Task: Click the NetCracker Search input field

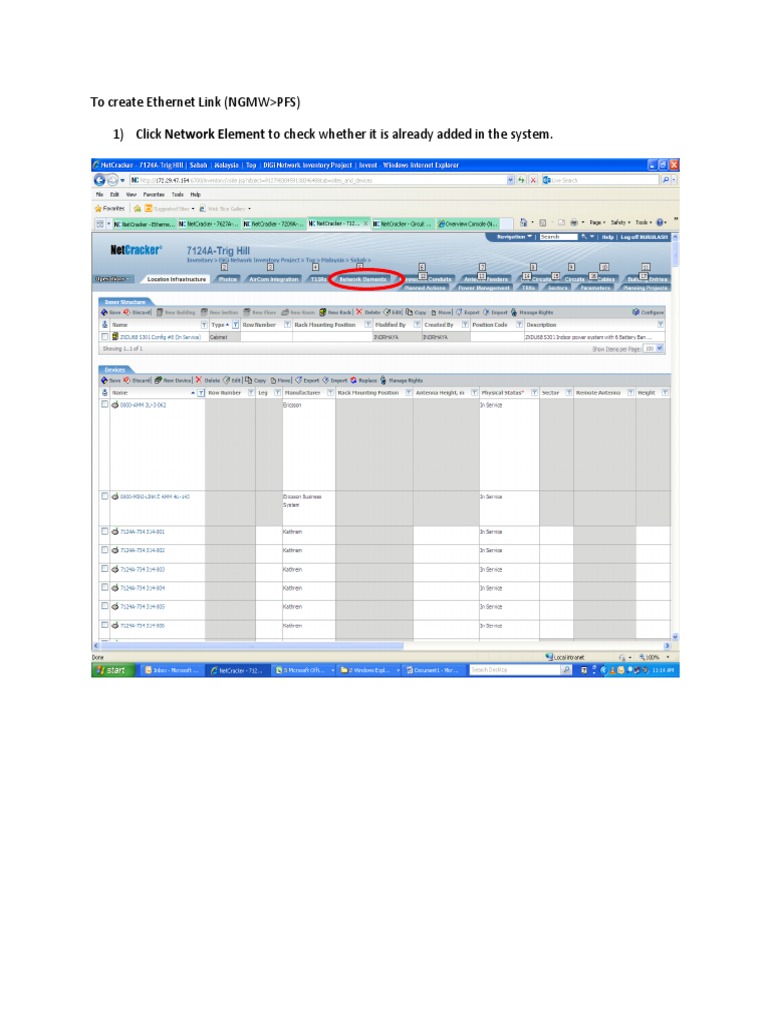Action: [559, 237]
